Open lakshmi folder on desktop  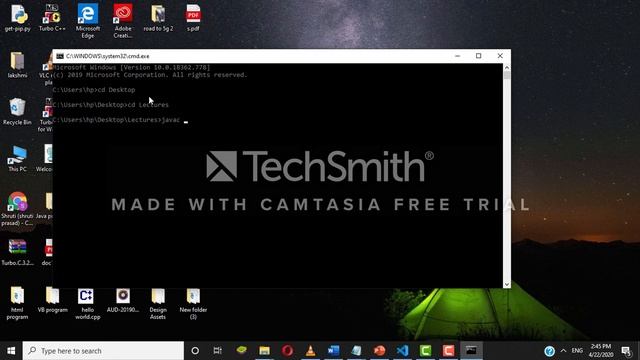(x=17, y=64)
